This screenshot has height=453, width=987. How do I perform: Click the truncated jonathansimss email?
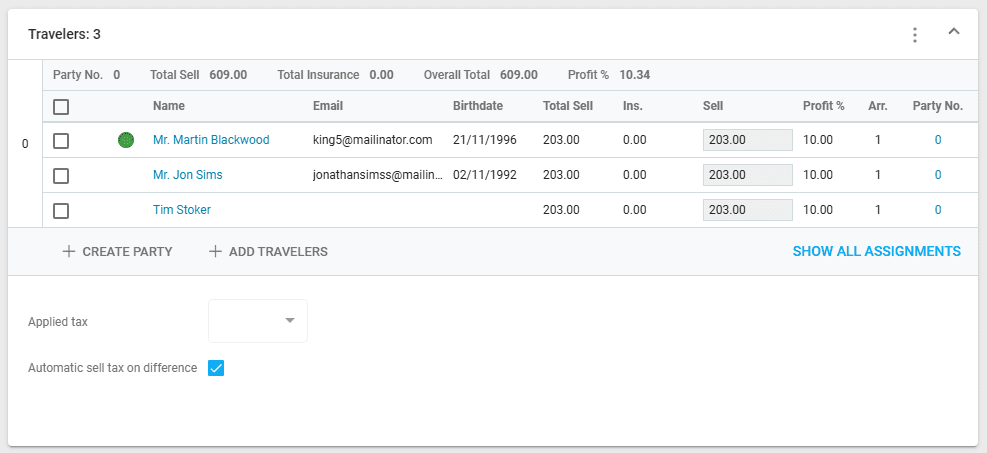(378, 175)
